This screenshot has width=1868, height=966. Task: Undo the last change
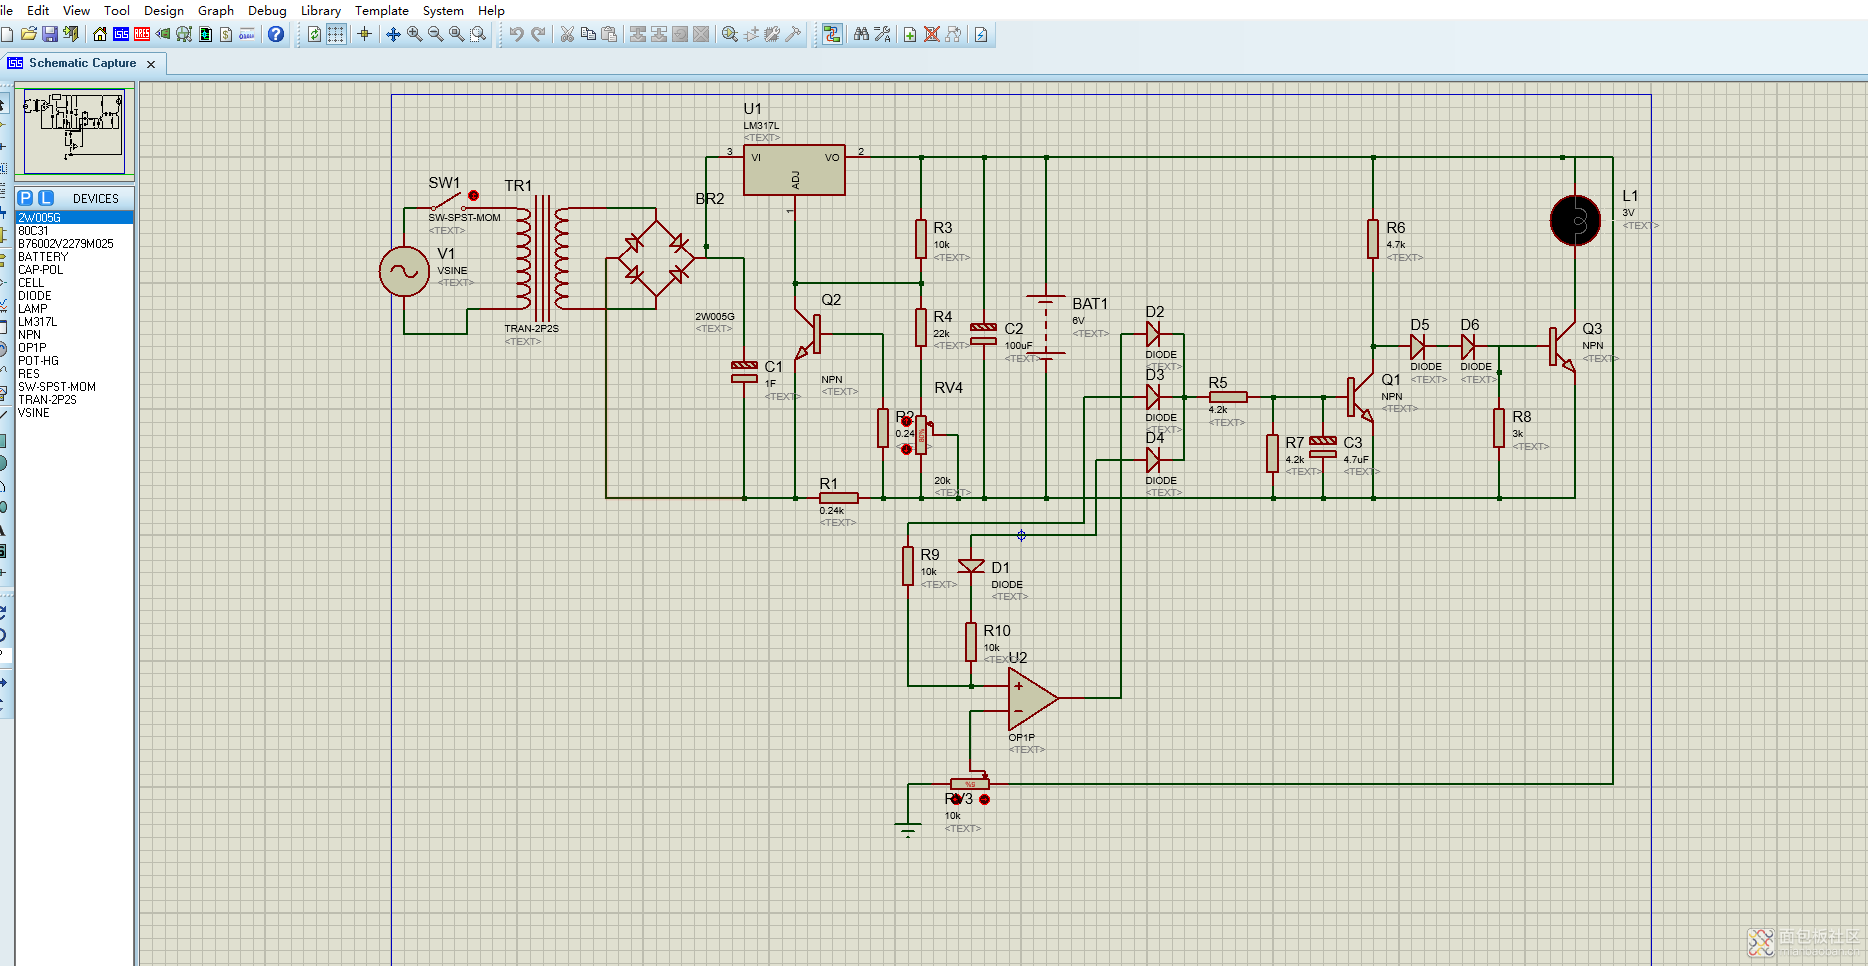coord(516,34)
